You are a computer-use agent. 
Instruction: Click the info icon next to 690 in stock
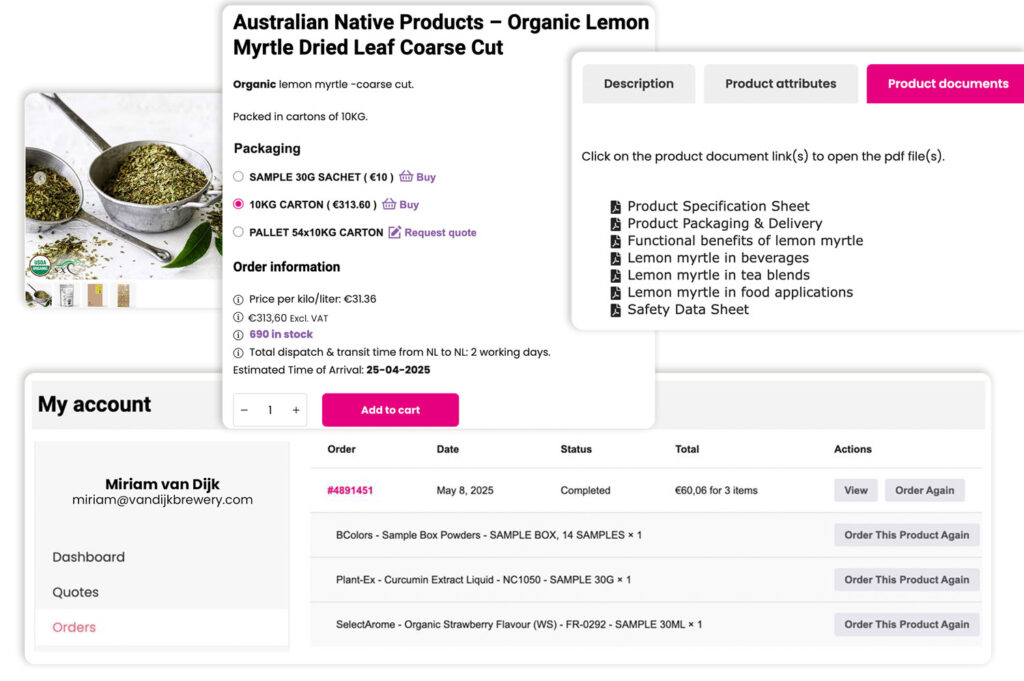tap(238, 334)
